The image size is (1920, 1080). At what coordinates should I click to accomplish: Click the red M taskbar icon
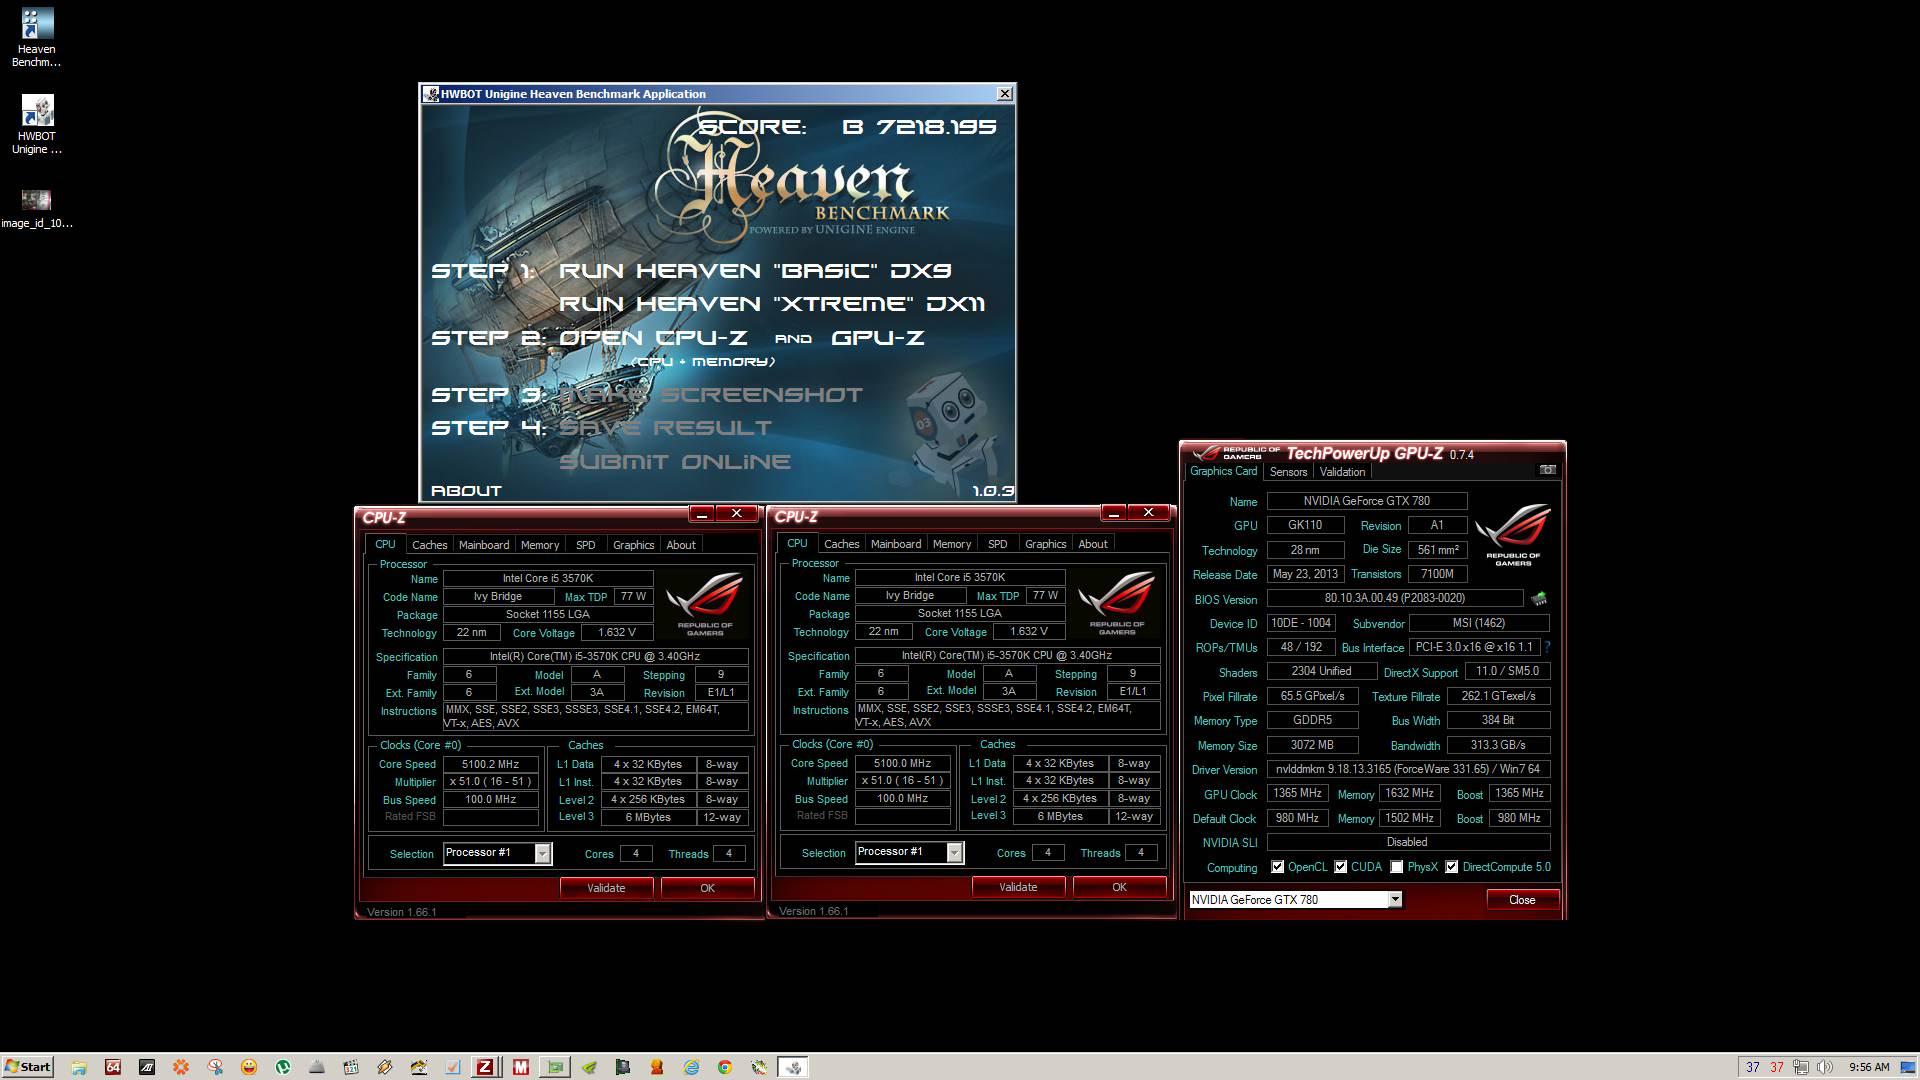coord(520,1067)
